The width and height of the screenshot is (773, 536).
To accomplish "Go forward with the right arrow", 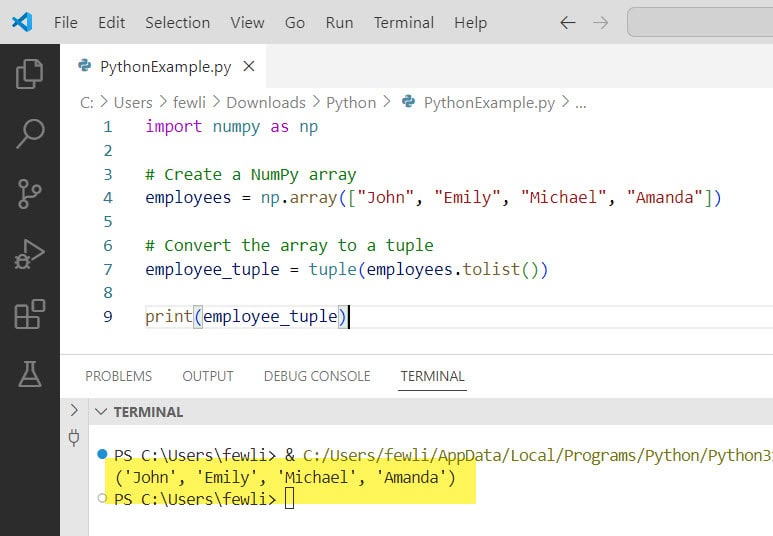I will (600, 23).
